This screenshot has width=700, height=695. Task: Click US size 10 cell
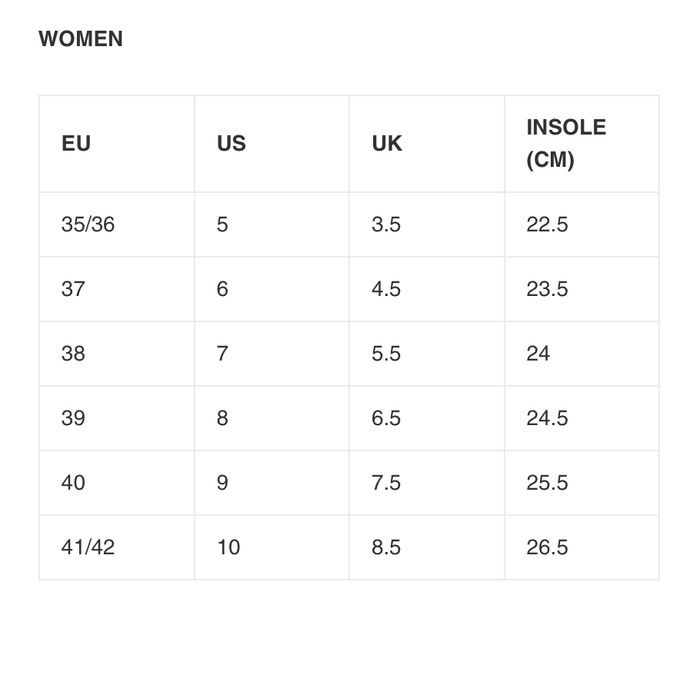pyautogui.click(x=228, y=547)
